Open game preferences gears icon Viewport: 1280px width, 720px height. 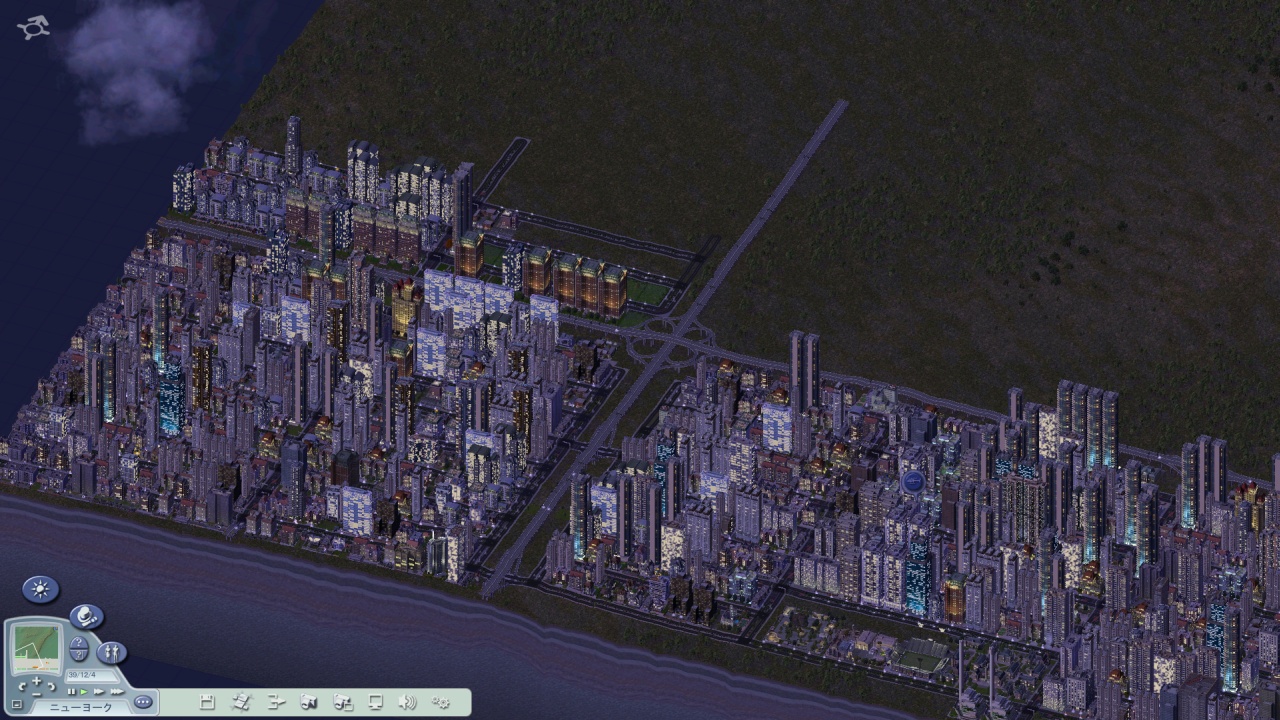(440, 702)
